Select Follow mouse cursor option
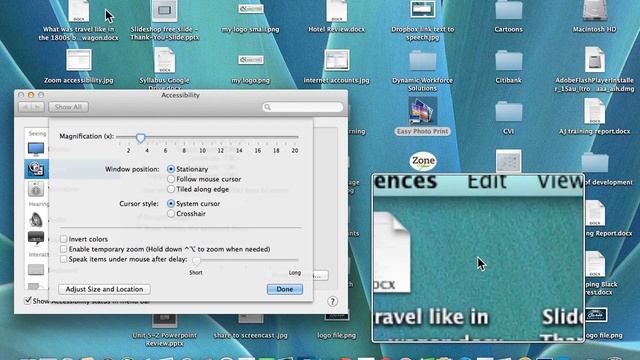 click(x=171, y=179)
